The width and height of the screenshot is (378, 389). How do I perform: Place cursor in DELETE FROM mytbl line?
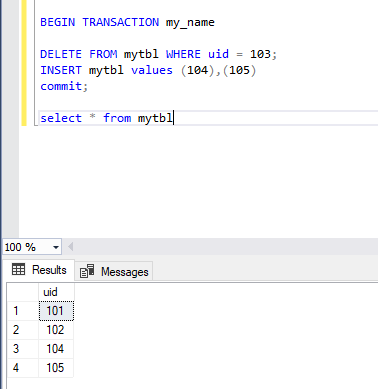click(x=158, y=54)
